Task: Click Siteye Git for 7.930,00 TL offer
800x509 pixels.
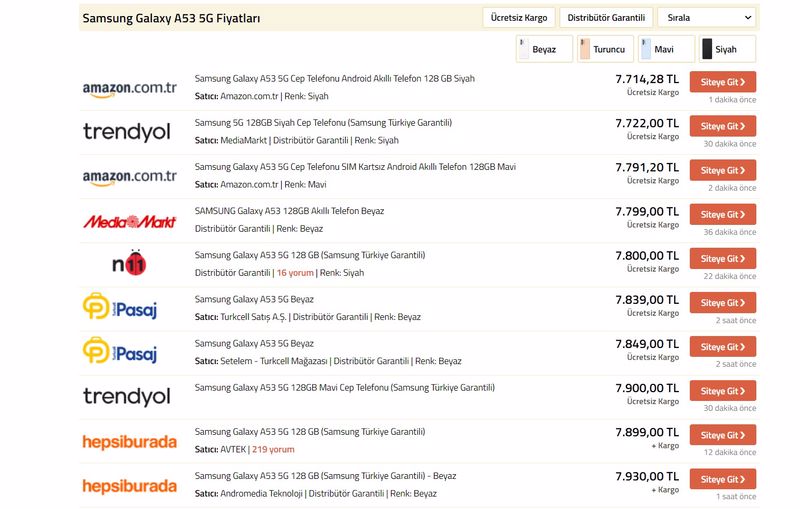Action: pyautogui.click(x=723, y=479)
